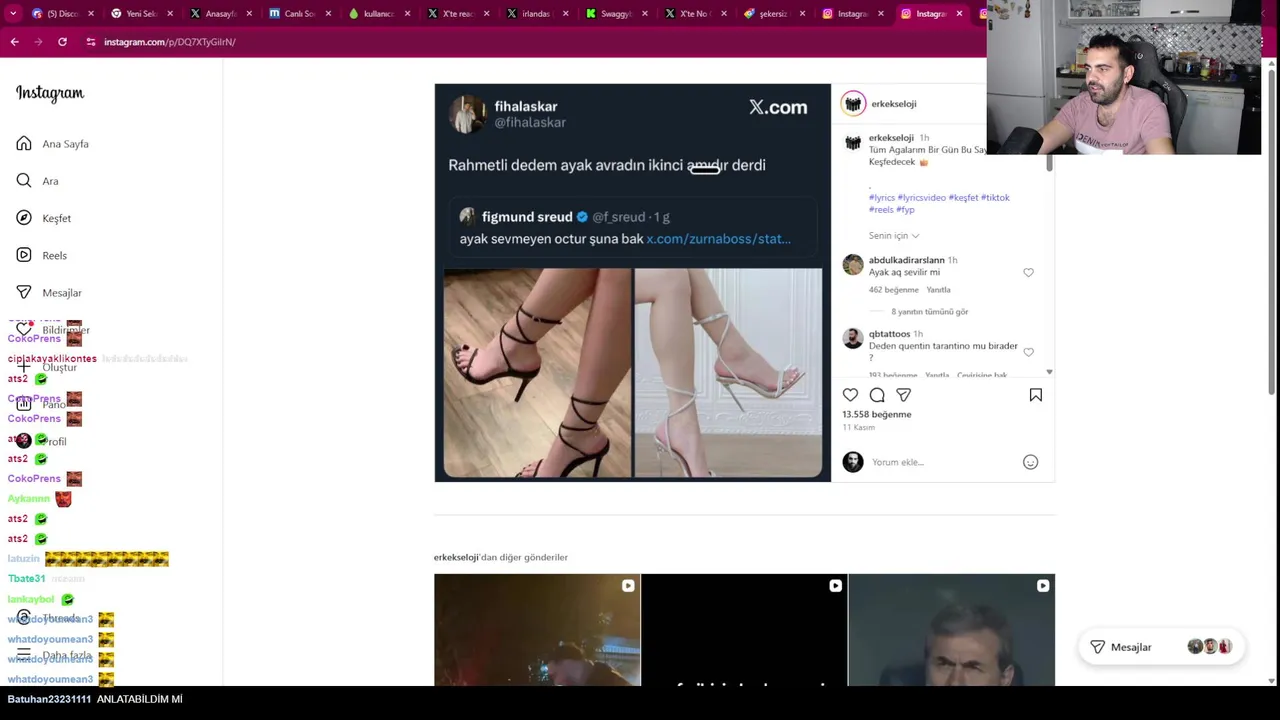Image resolution: width=1280 pixels, height=720 pixels.
Task: Click the post image
Action: tap(632, 283)
